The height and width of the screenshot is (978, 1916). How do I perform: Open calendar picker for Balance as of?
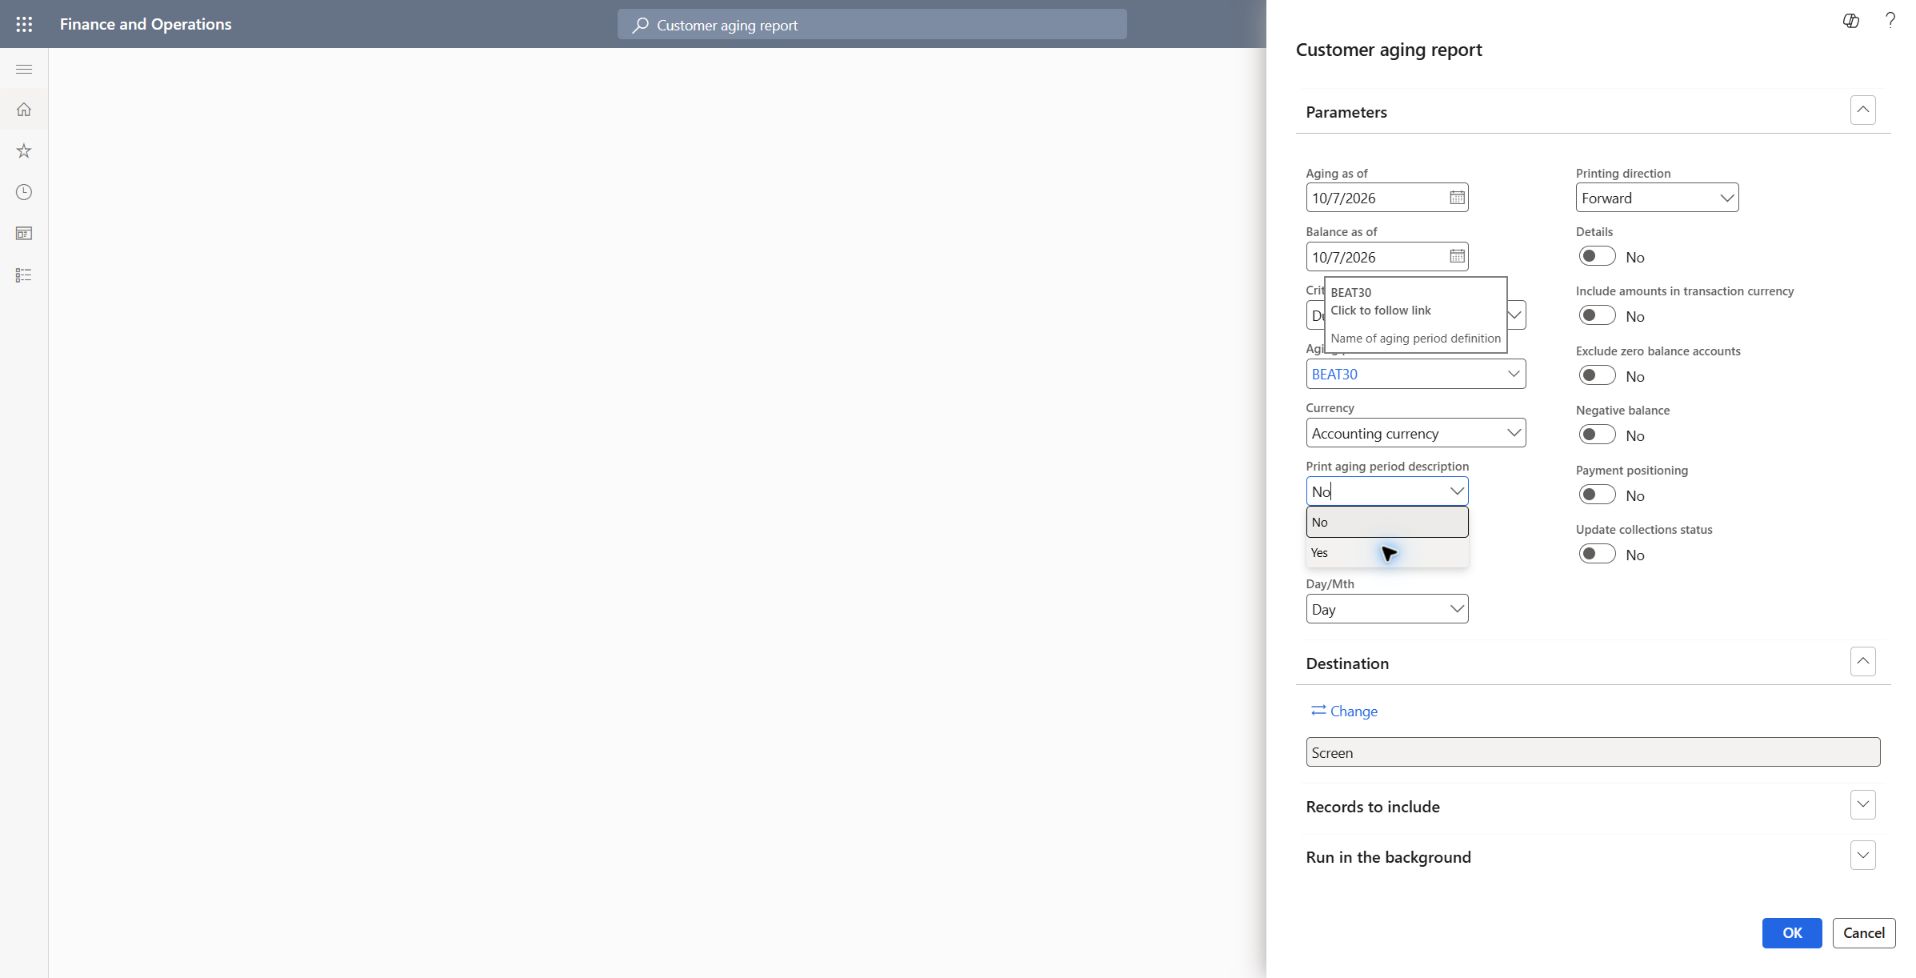[x=1457, y=257]
